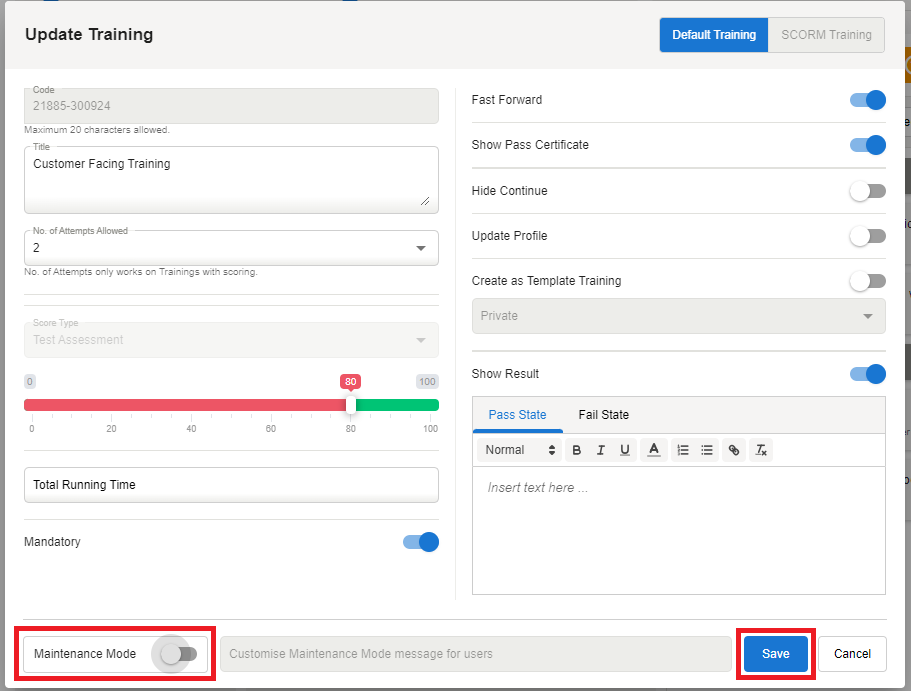911x691 pixels.
Task: Switch to the Fail State tab
Action: click(603, 415)
